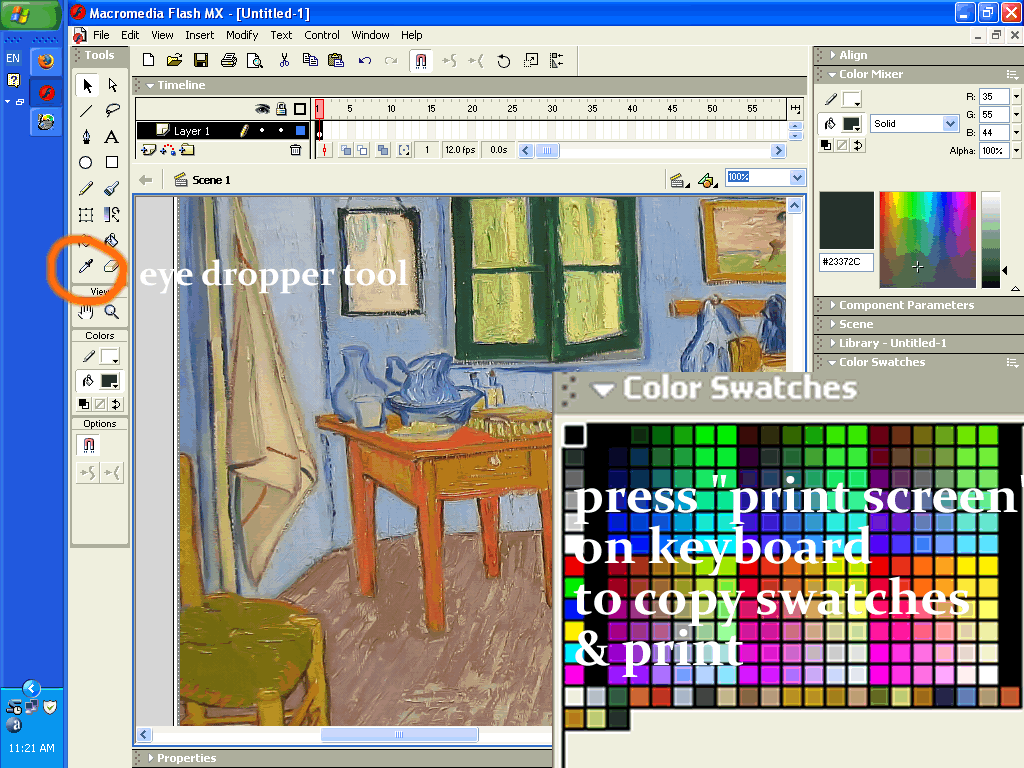Add a new layer in timeline
1024x768 pixels.
[x=149, y=150]
